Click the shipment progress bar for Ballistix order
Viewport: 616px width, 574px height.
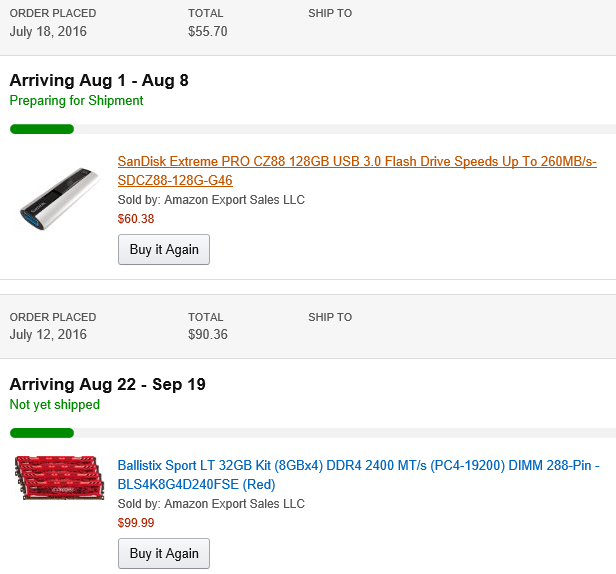click(312, 433)
